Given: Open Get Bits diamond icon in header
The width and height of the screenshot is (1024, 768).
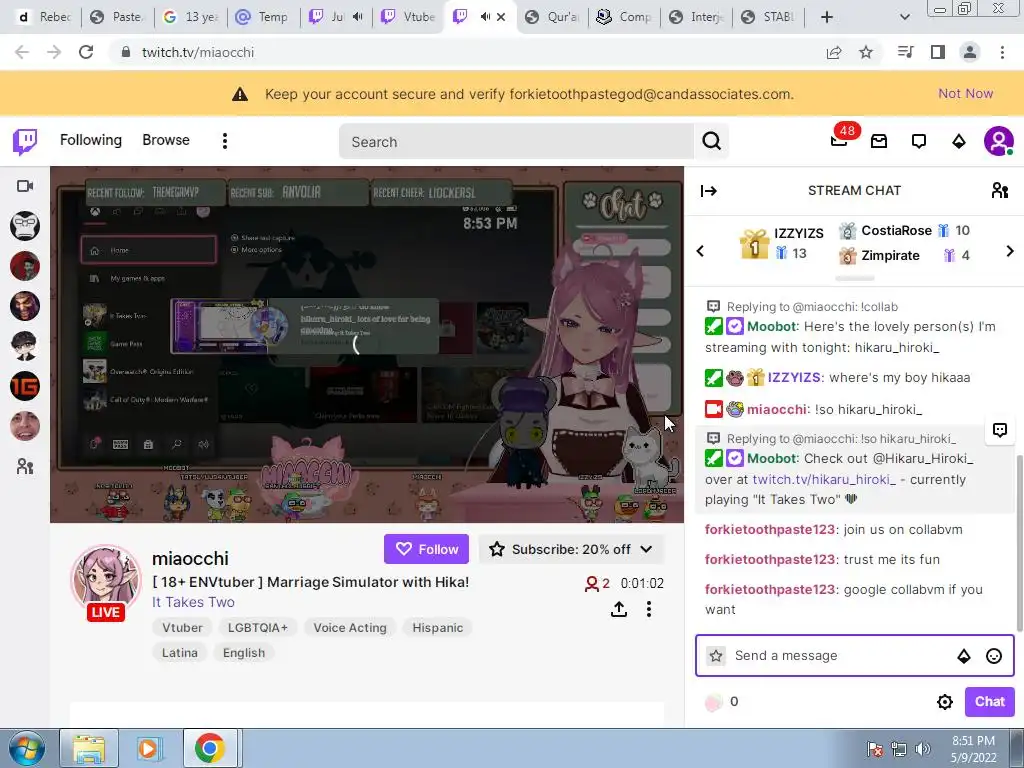Looking at the screenshot, I should point(959,141).
